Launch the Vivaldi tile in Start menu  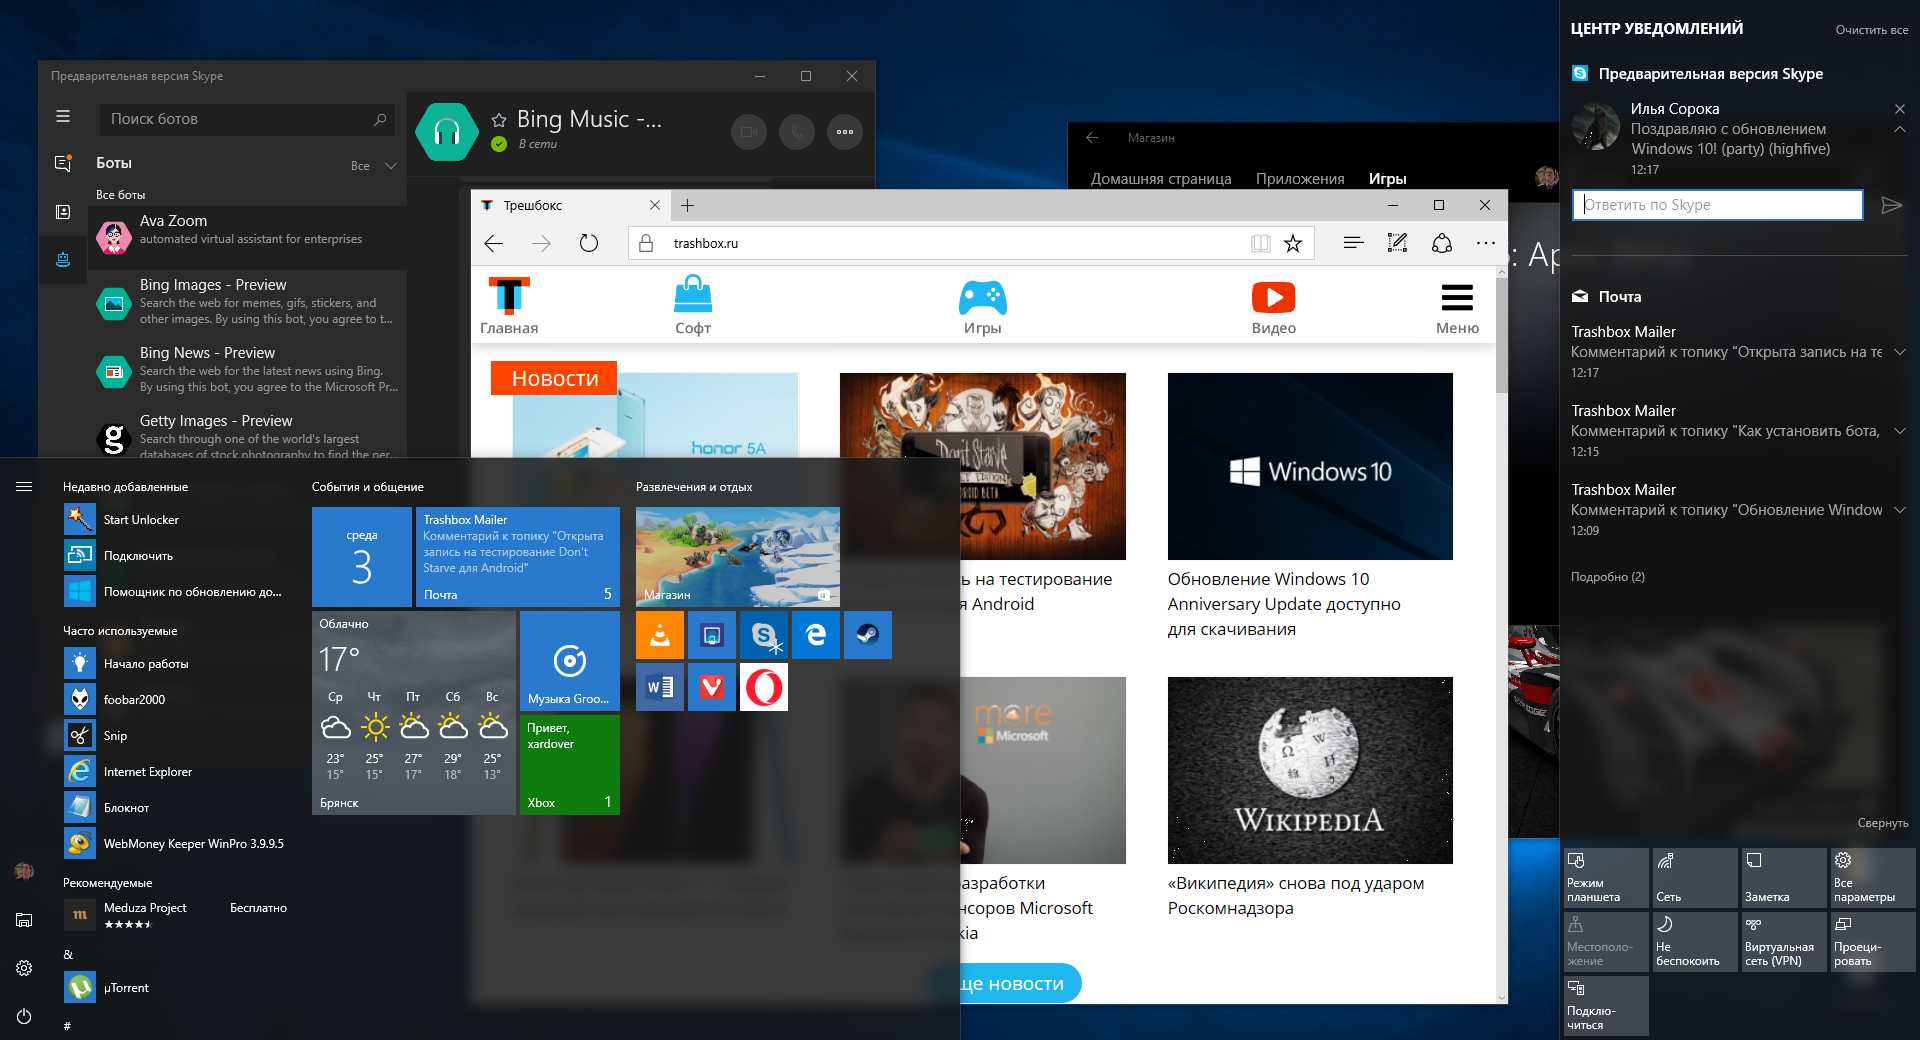[x=712, y=687]
